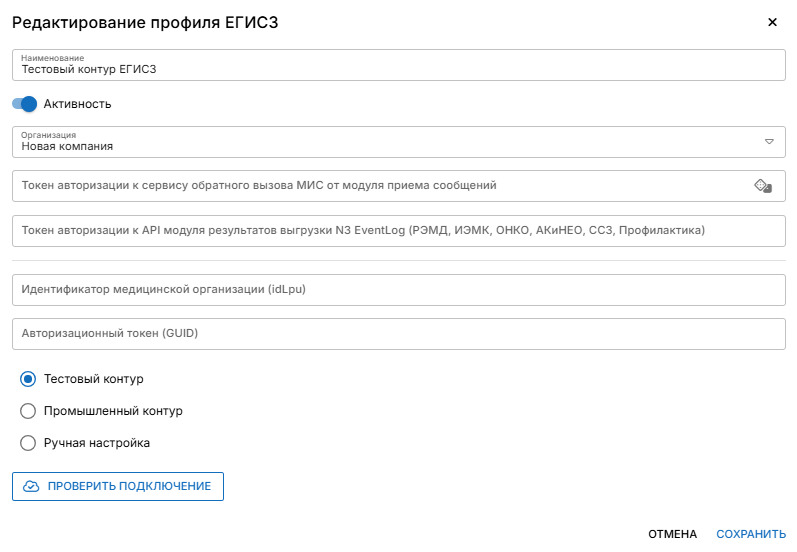Click the cloud icon on ПРОВЕРИТЬ ПОДКЛЮЧЕНИЕ
Image resolution: width=797 pixels, height=552 pixels.
coord(31,486)
